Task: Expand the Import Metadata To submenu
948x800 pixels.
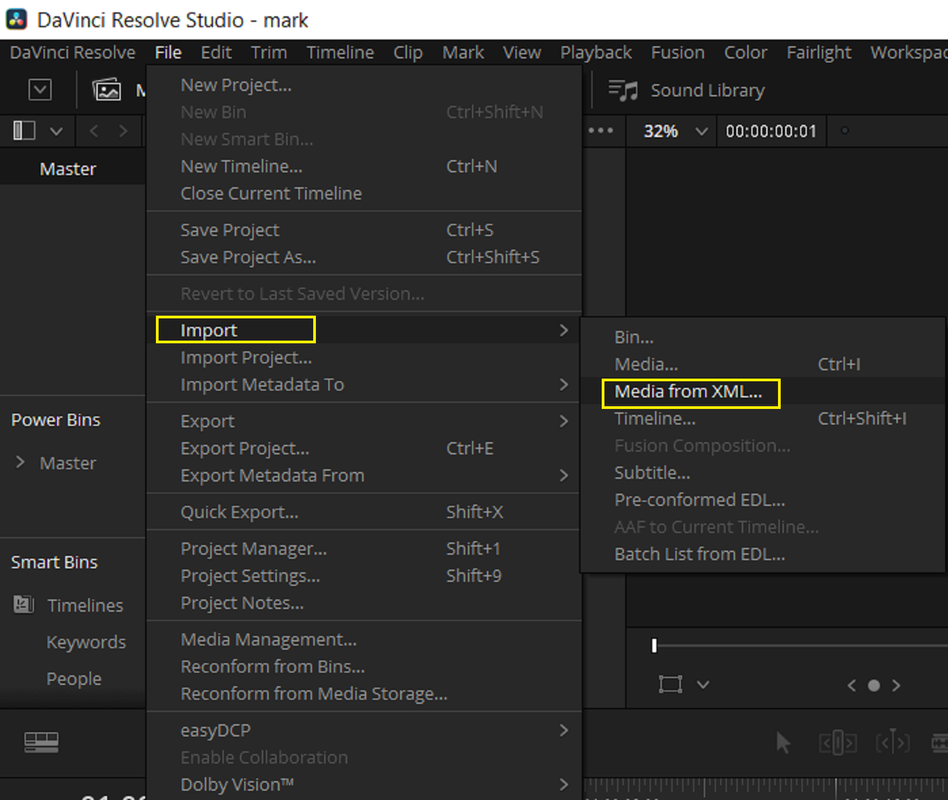Action: 563,385
